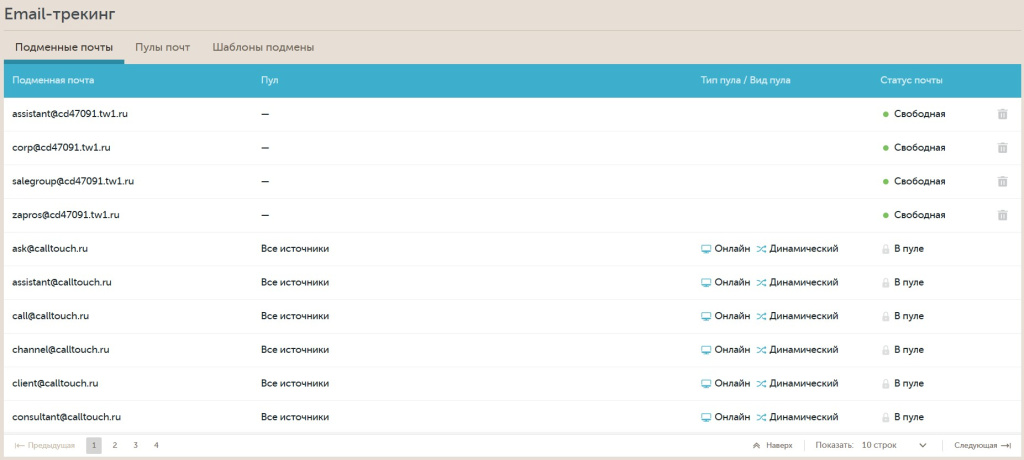Click the lock icon in the assistant@calltouch.ru row
Screen dimensions: 1024x460
(886, 283)
